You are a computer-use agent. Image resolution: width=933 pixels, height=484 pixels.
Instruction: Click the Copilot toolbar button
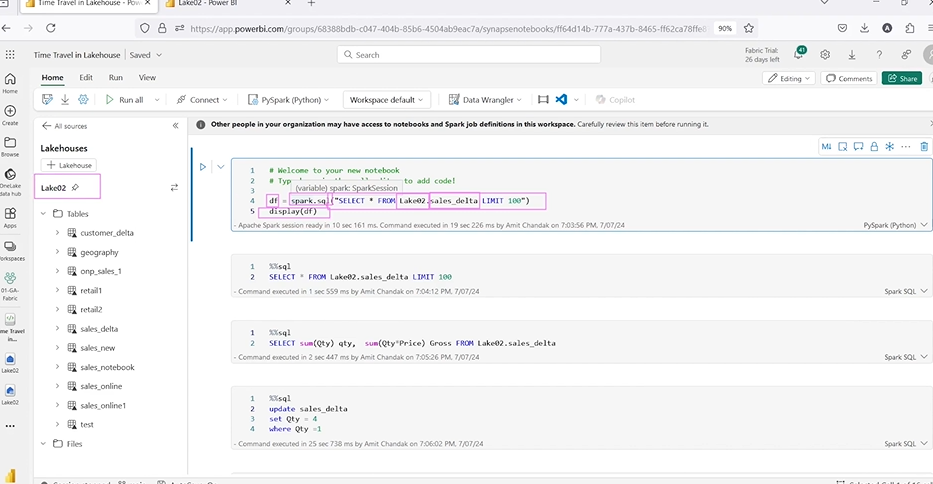(x=615, y=100)
